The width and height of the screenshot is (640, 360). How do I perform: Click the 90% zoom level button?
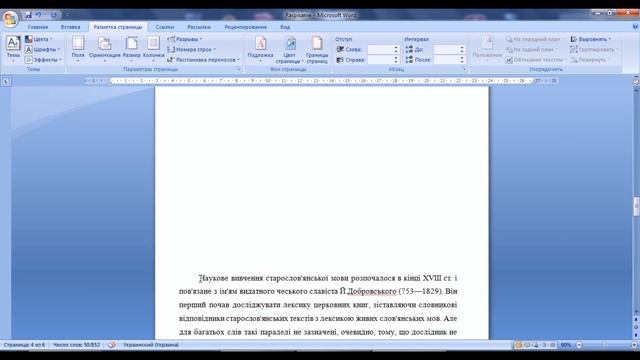tap(566, 345)
